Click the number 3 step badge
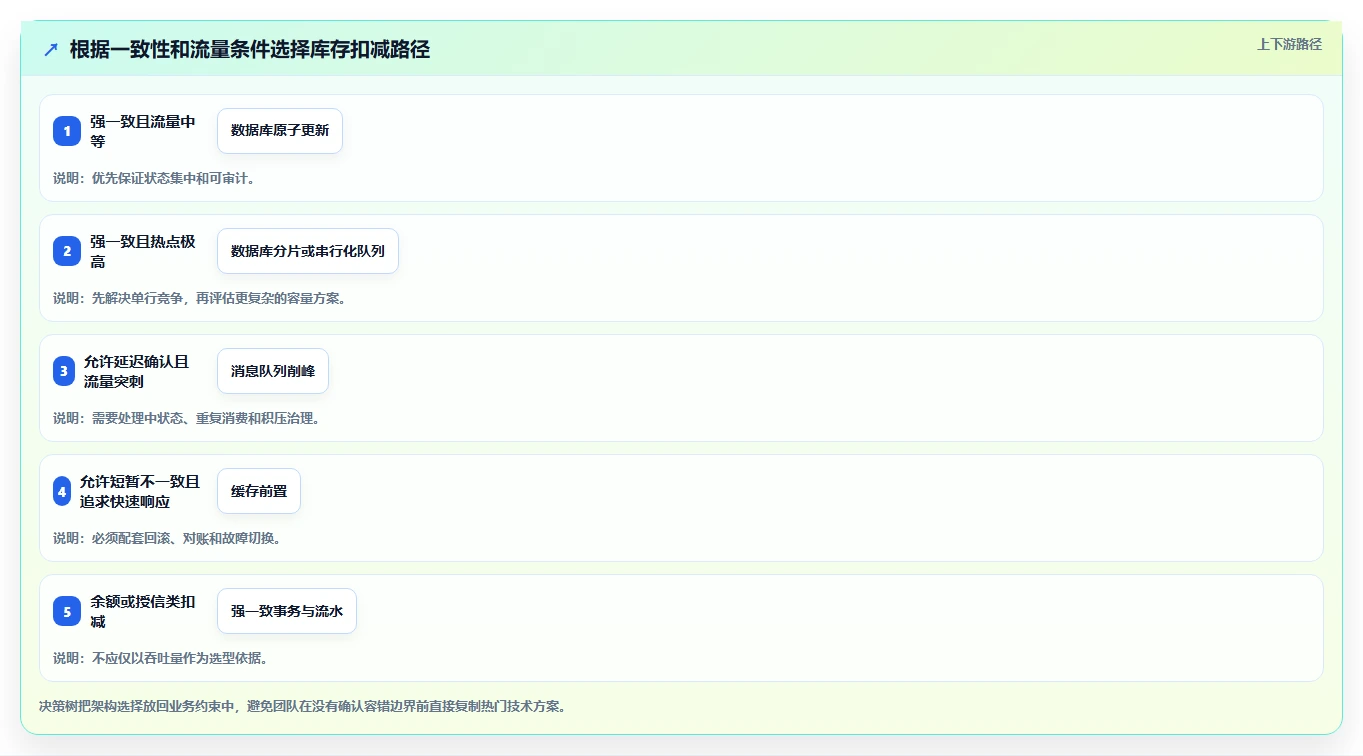This screenshot has height=756, width=1363. click(x=64, y=371)
